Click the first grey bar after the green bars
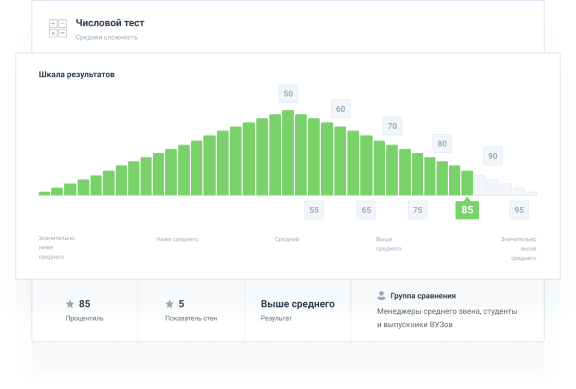576x389 pixels. pyautogui.click(x=480, y=185)
